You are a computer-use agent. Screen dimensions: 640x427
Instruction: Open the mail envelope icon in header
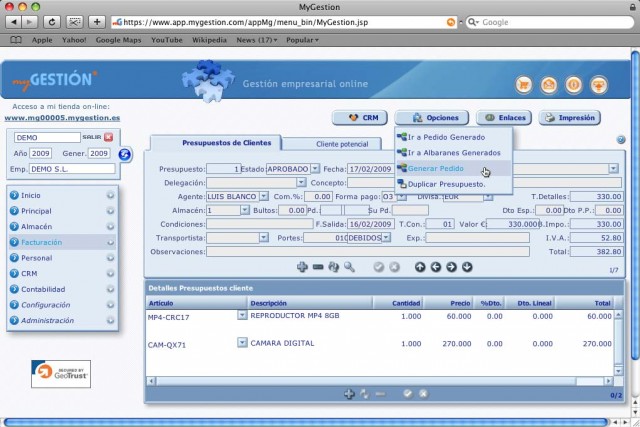point(549,85)
